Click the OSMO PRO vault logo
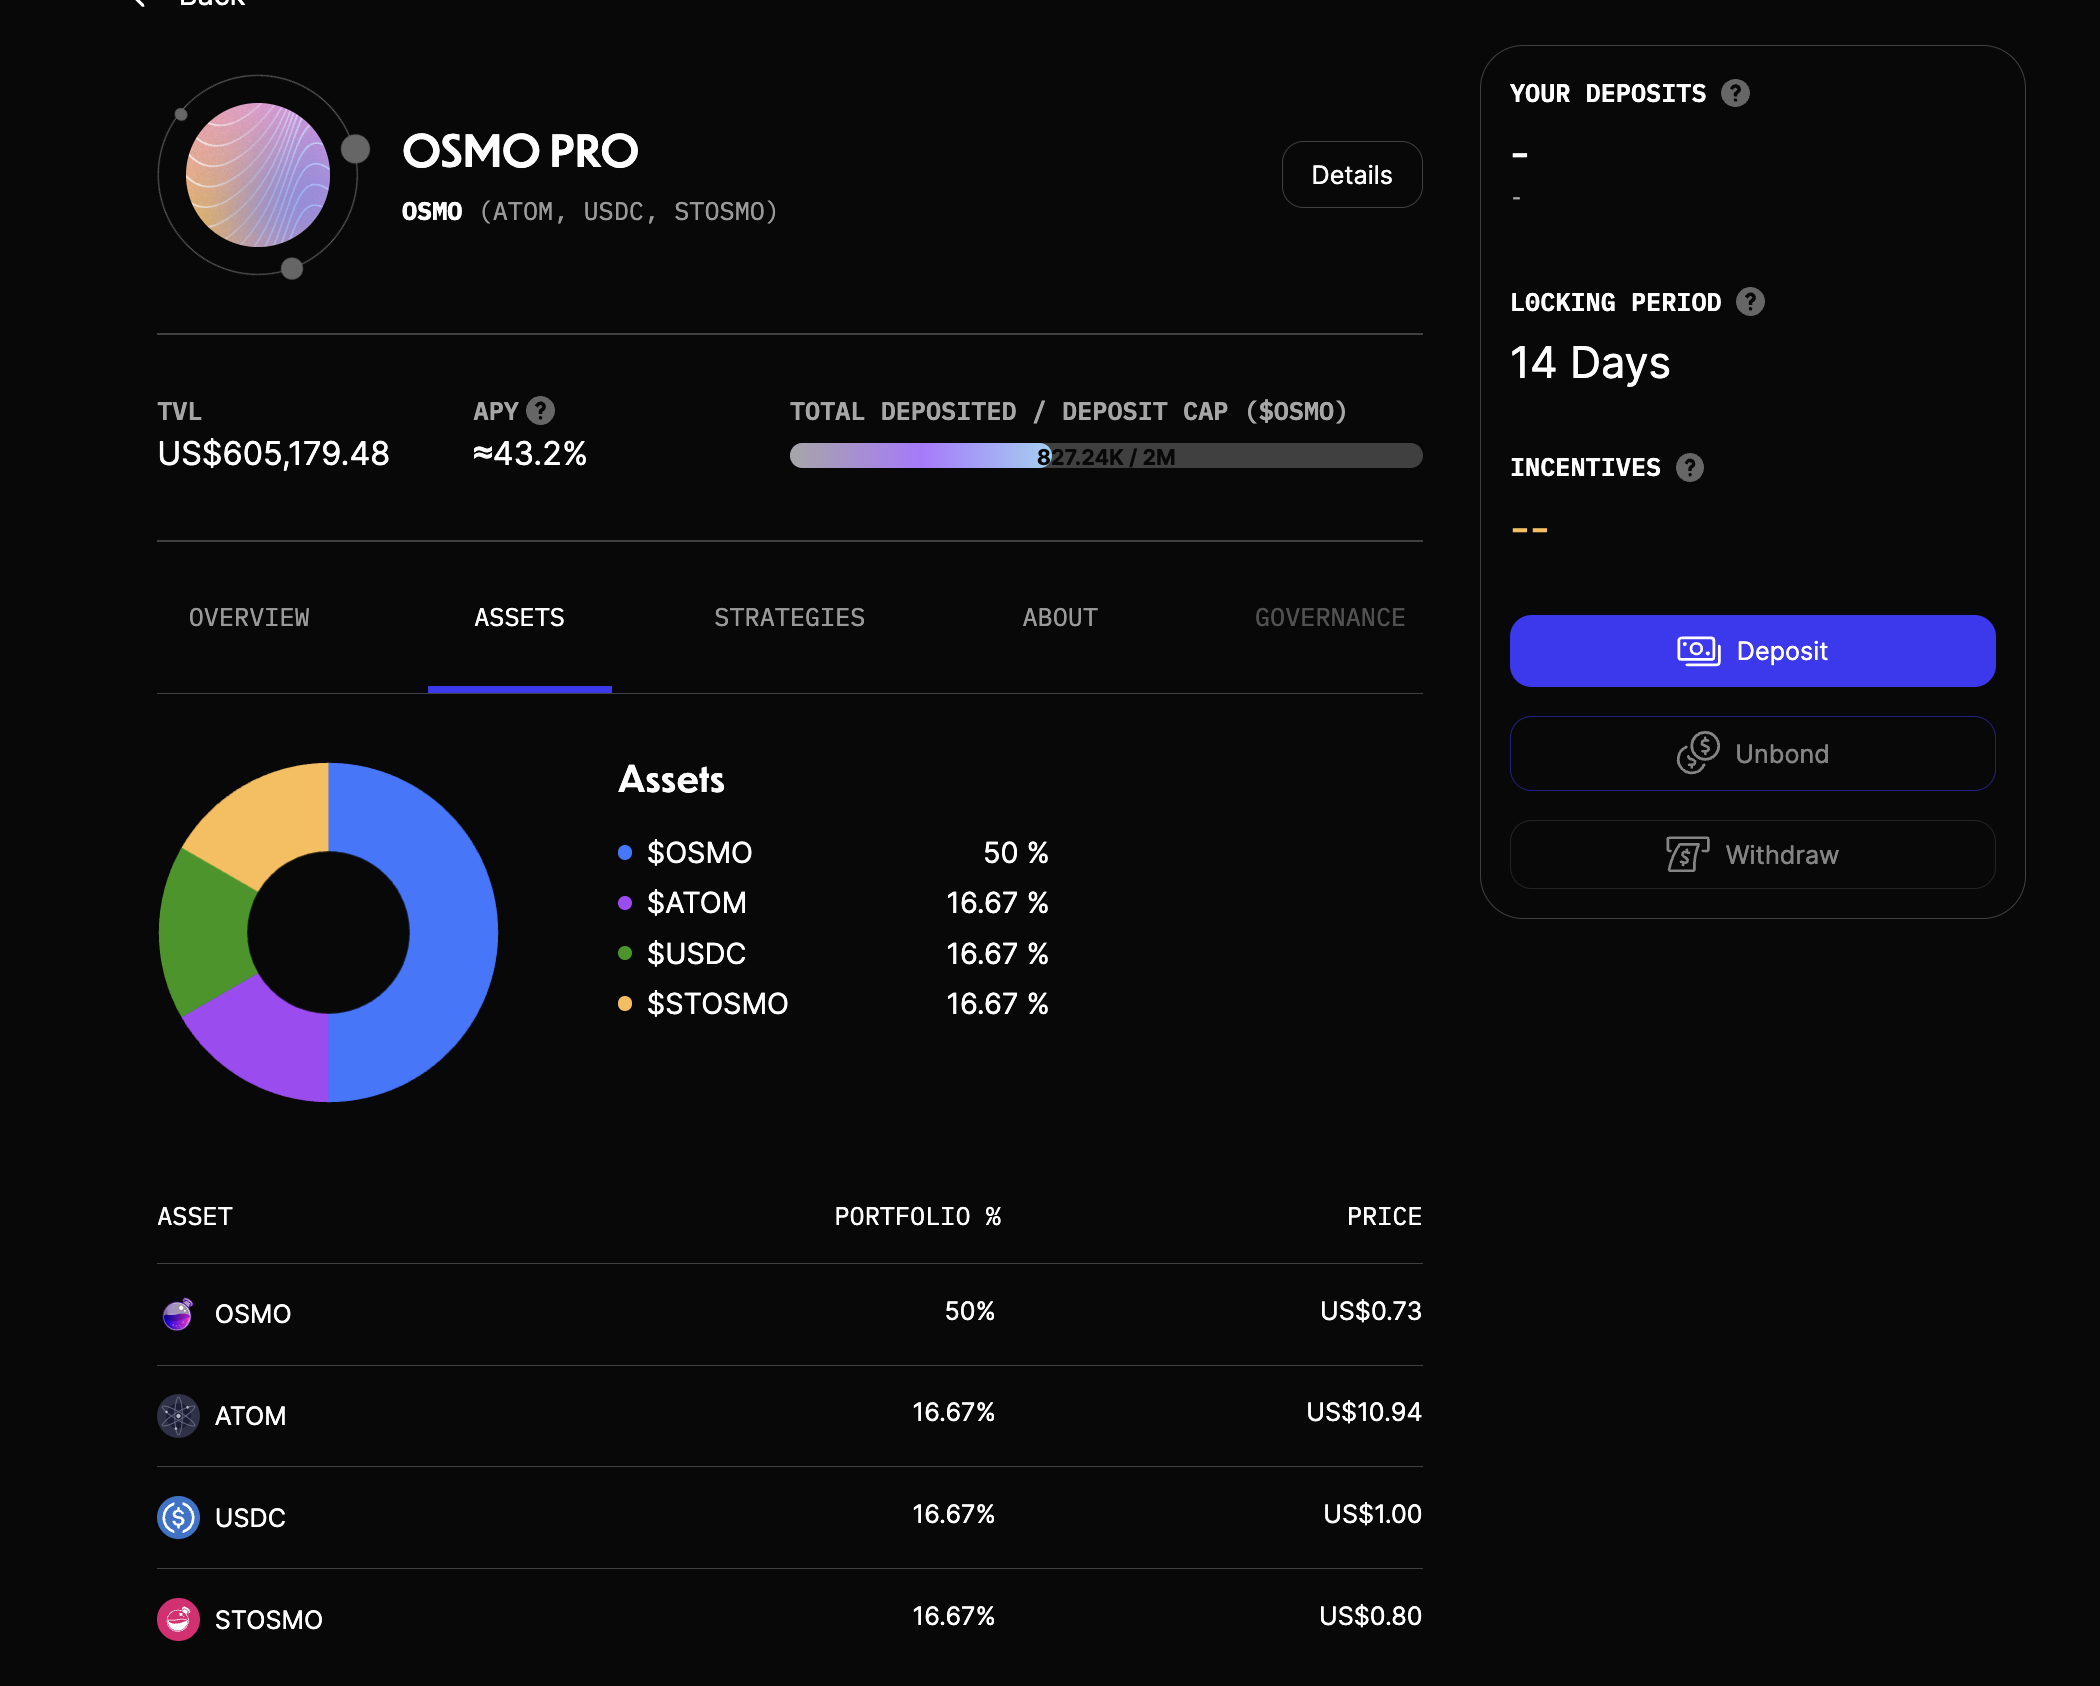2100x1686 pixels. click(258, 175)
